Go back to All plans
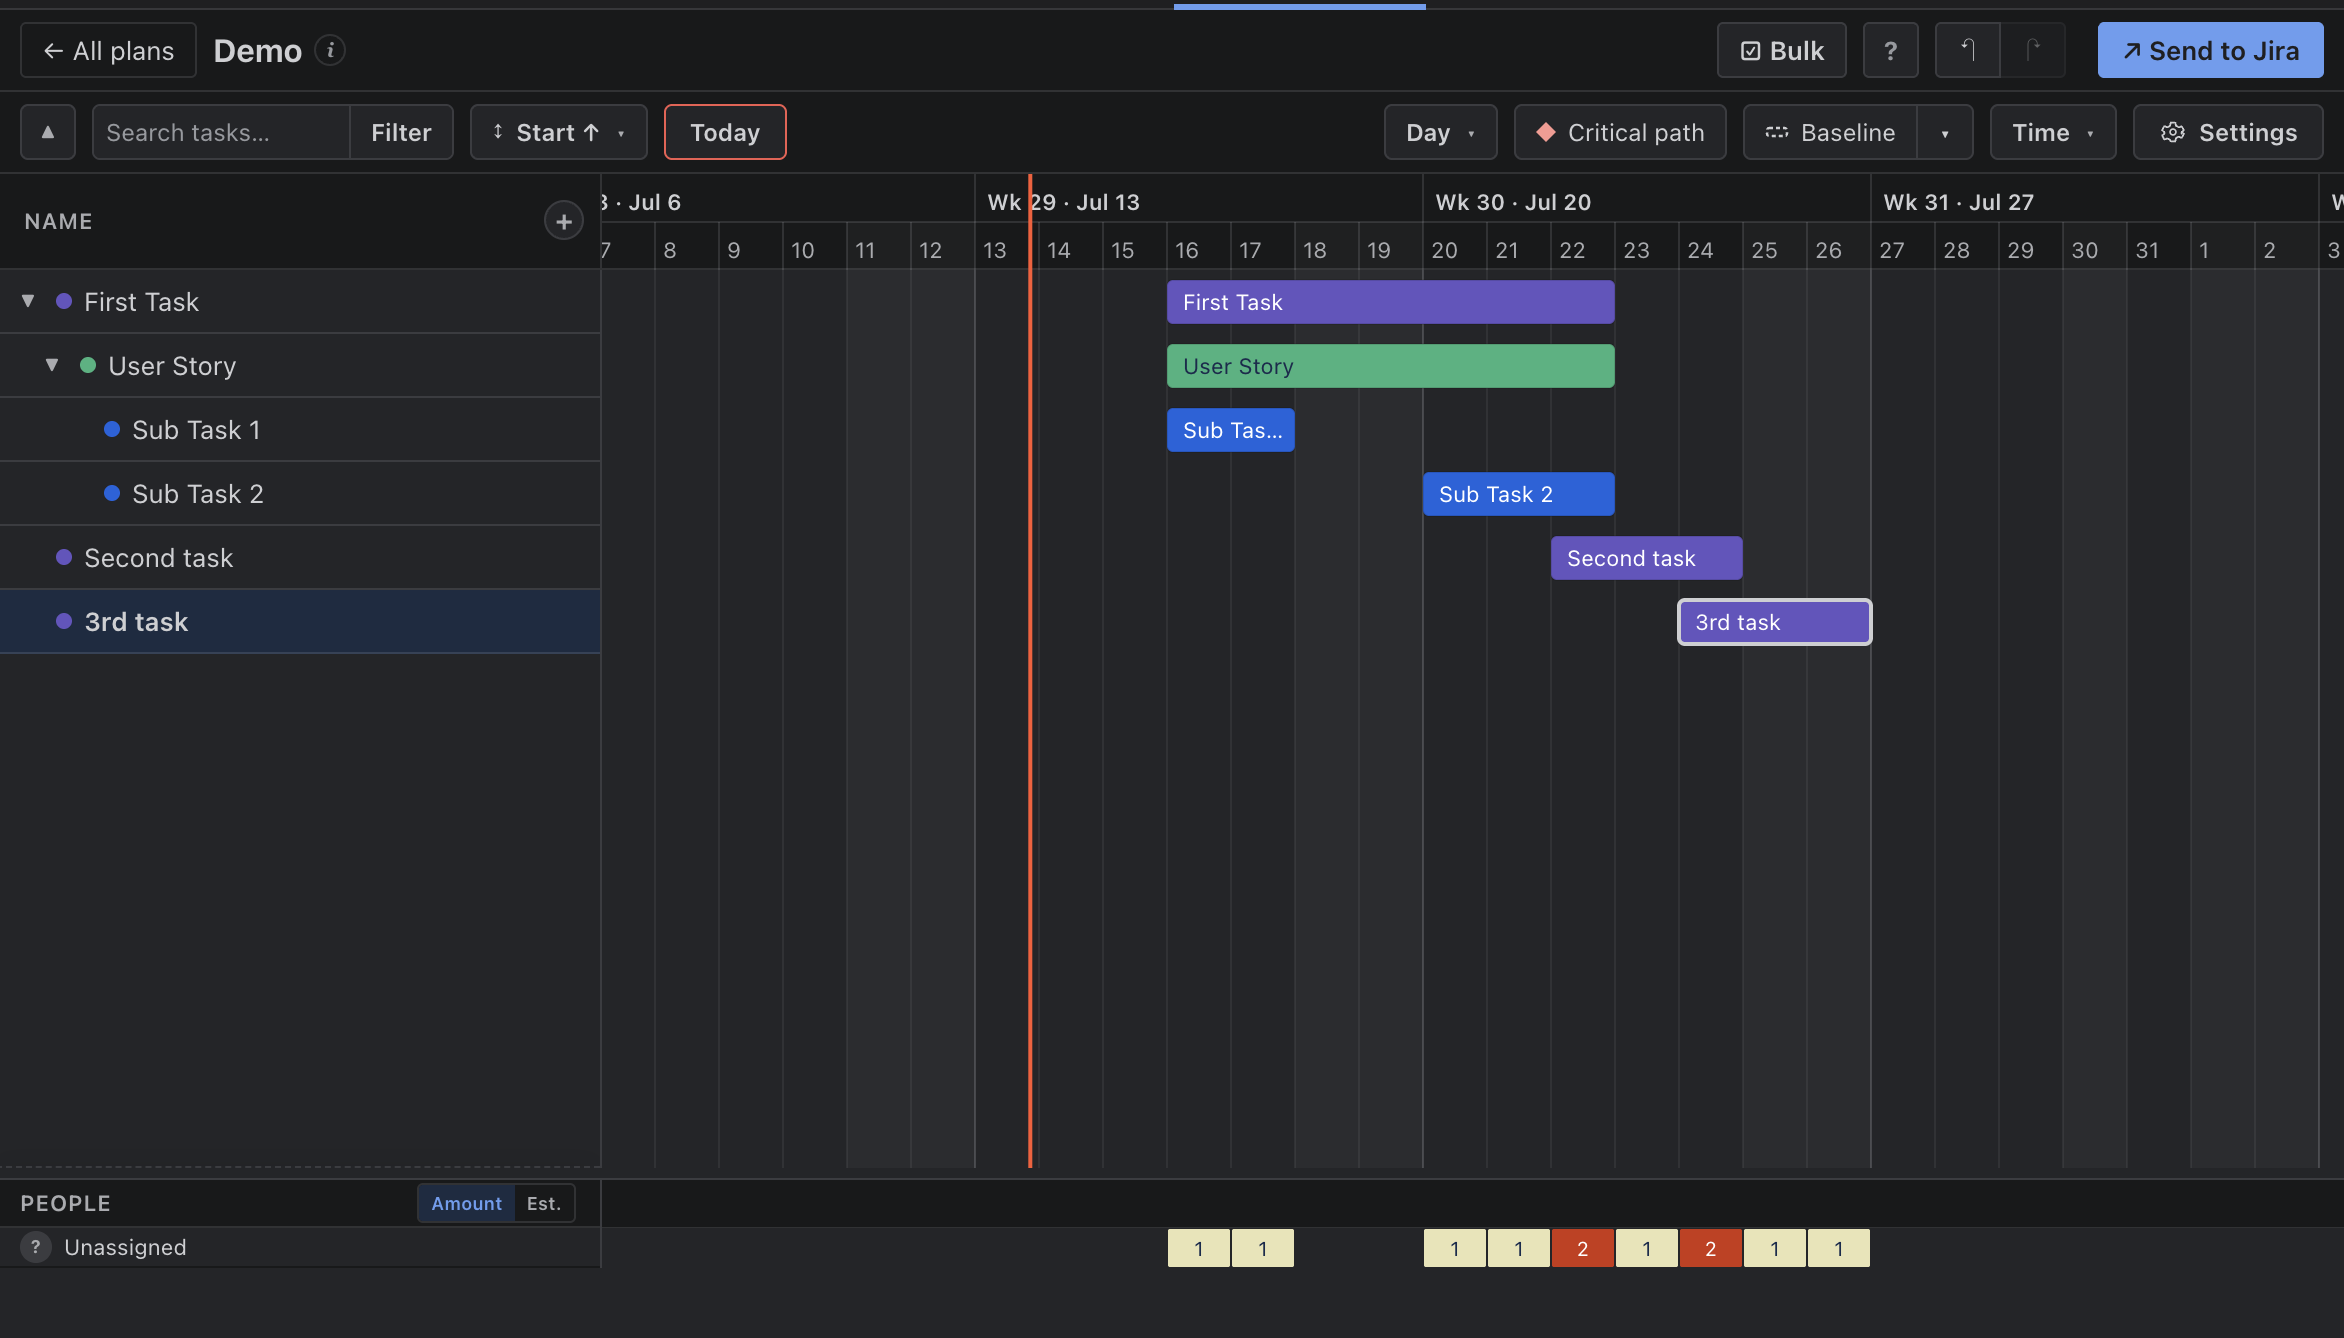2344x1338 pixels. pos(109,51)
